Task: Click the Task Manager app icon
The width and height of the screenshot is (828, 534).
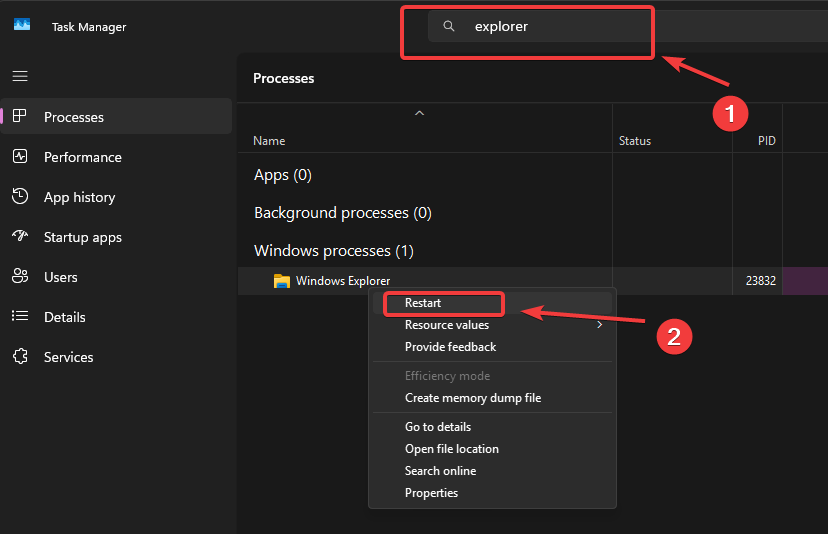Action: click(22, 26)
